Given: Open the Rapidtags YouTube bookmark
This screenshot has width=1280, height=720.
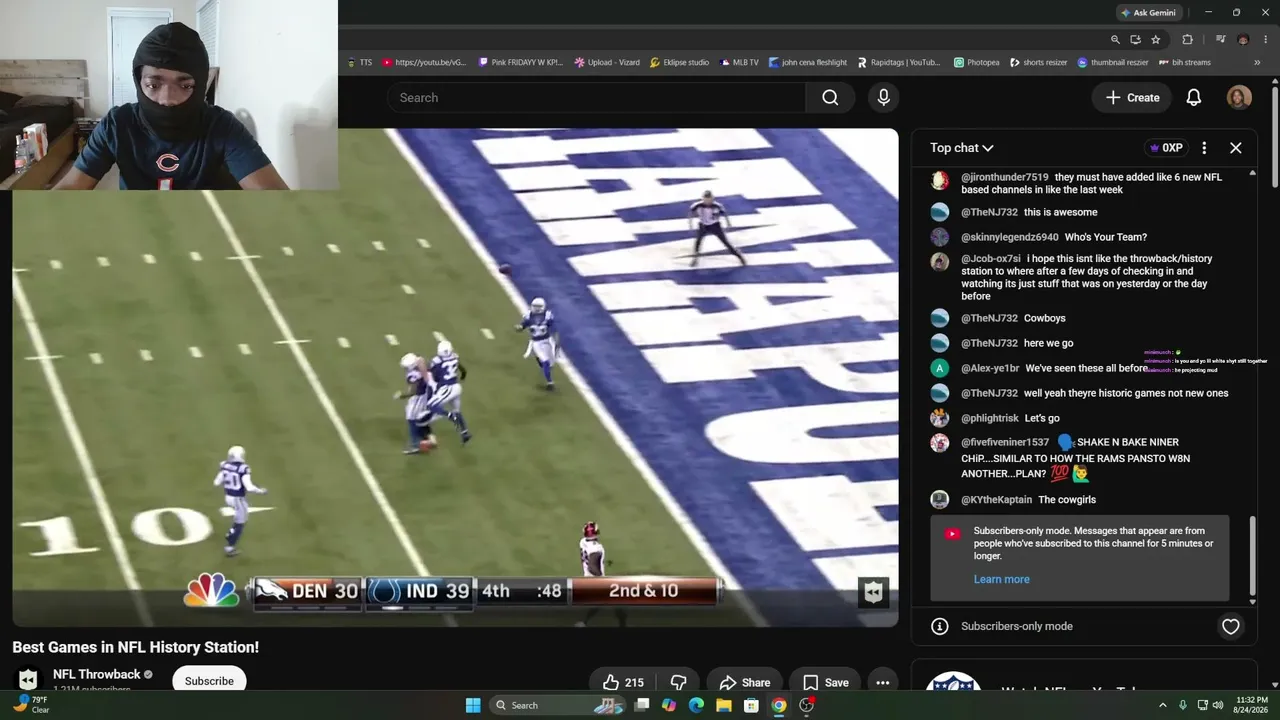Looking at the screenshot, I should 899,62.
